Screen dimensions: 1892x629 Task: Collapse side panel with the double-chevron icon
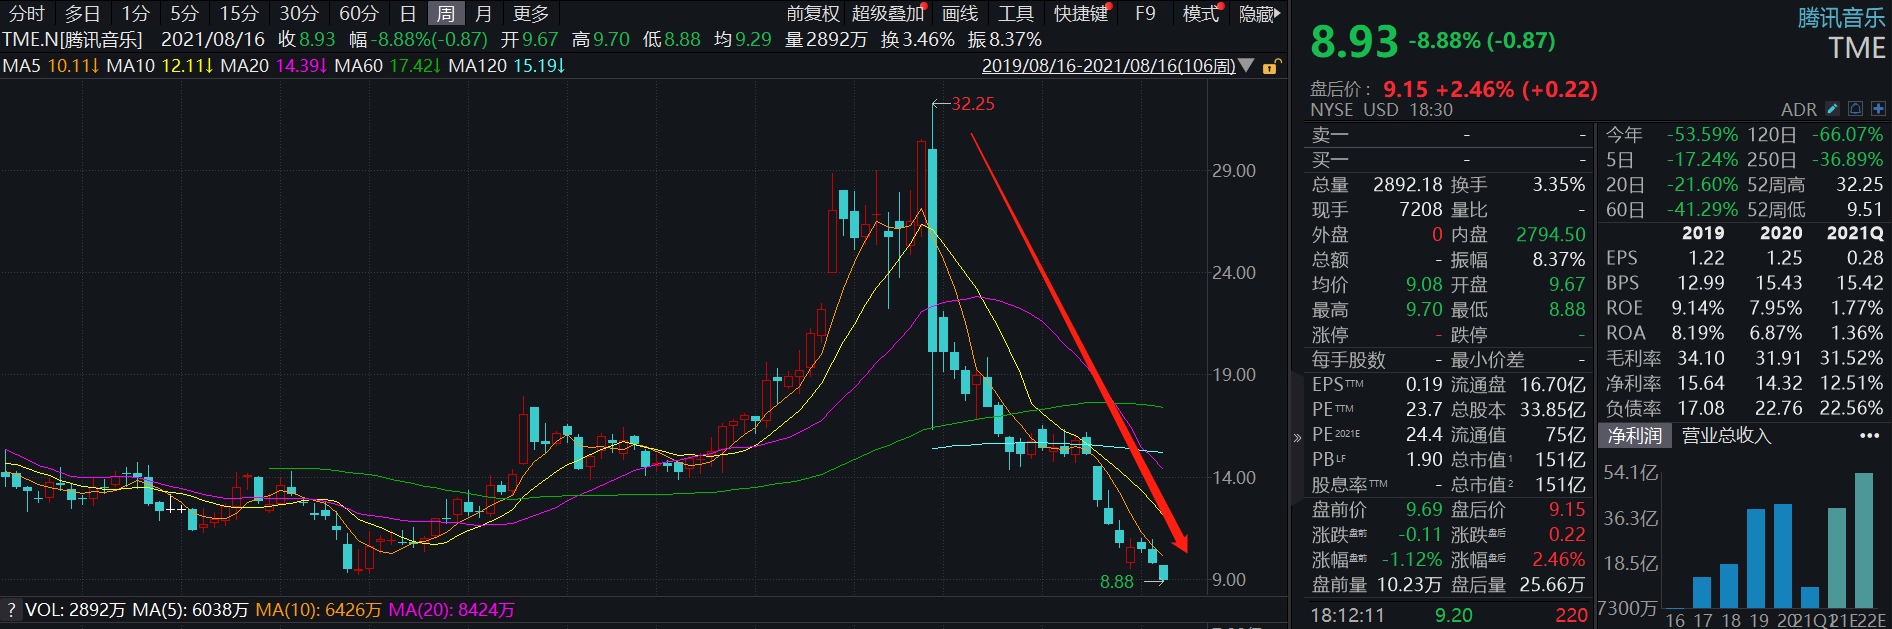coord(1297,437)
